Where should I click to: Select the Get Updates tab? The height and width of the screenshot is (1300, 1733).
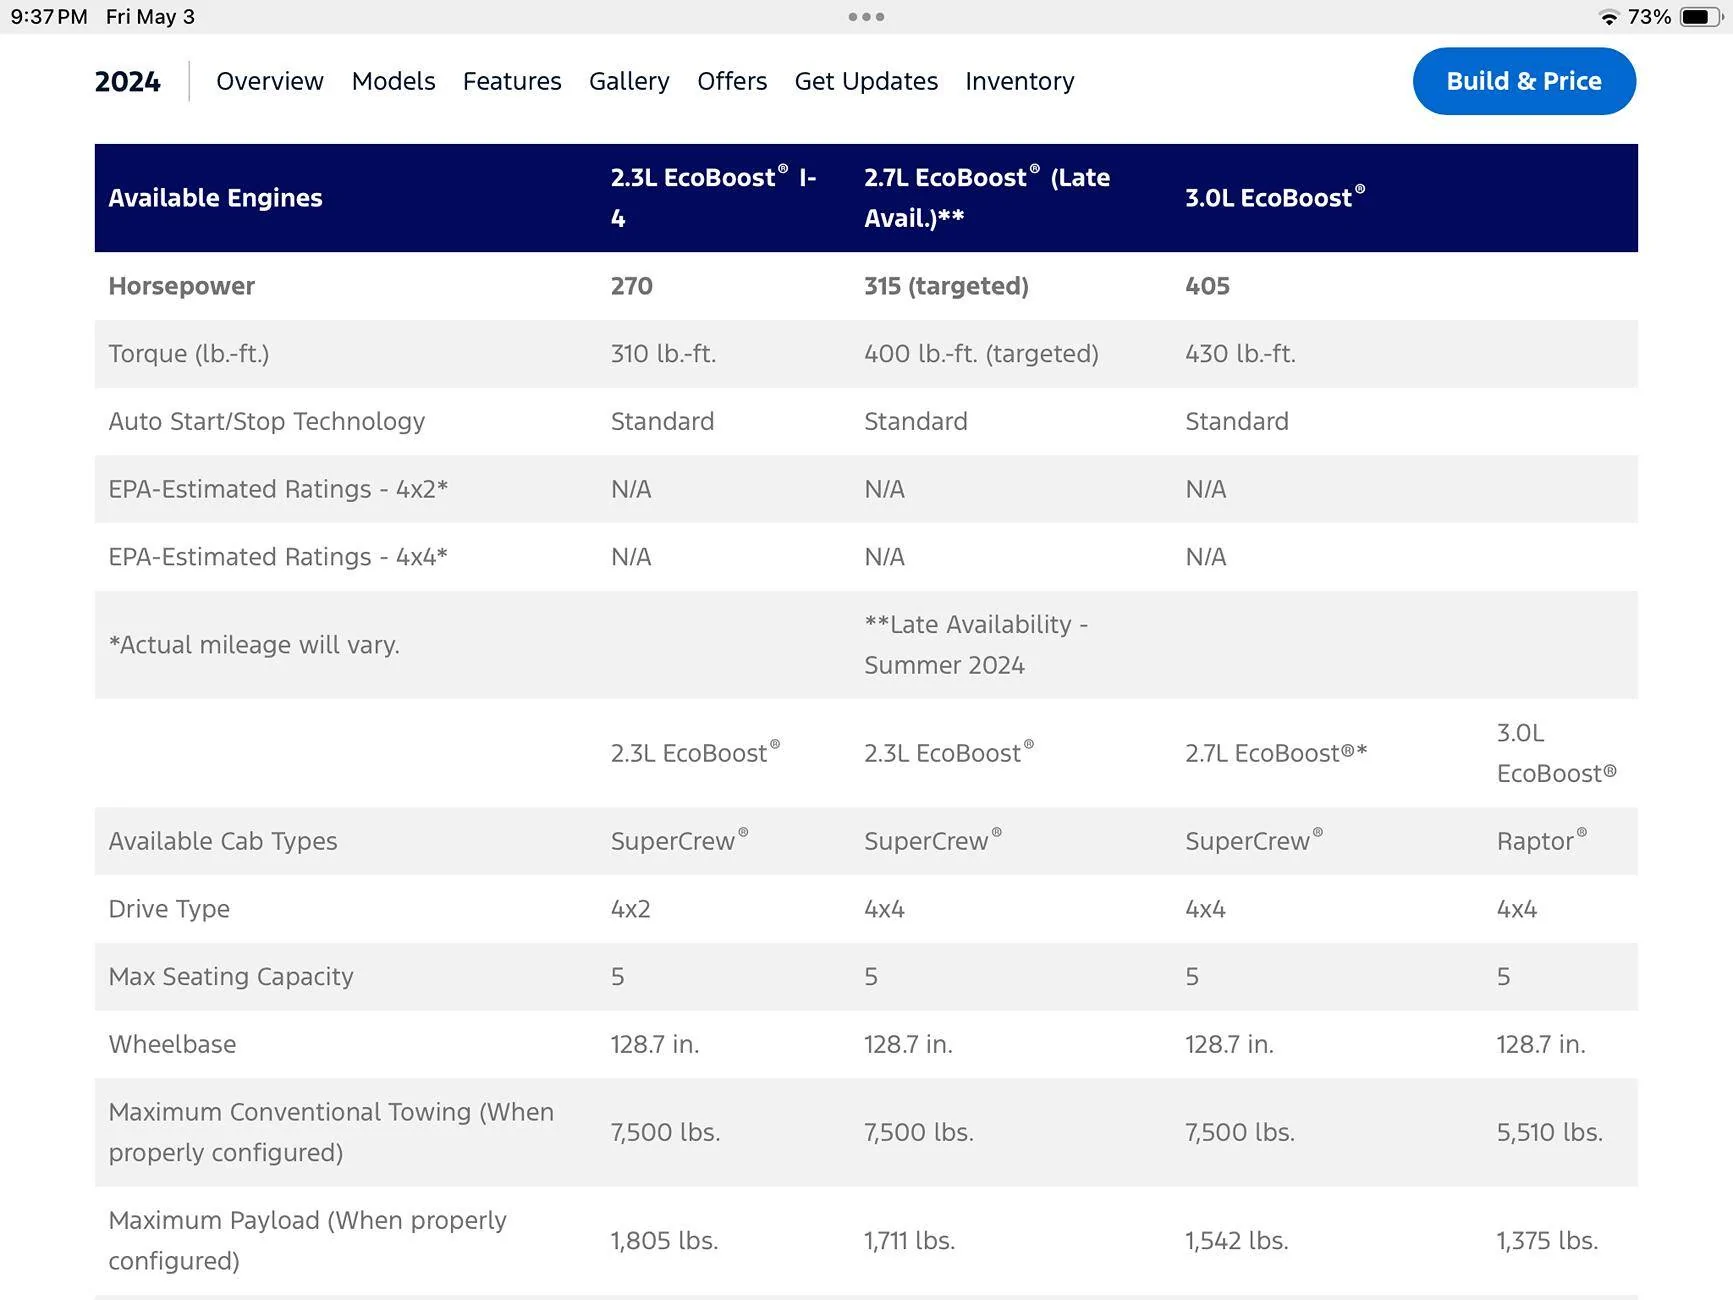[866, 81]
